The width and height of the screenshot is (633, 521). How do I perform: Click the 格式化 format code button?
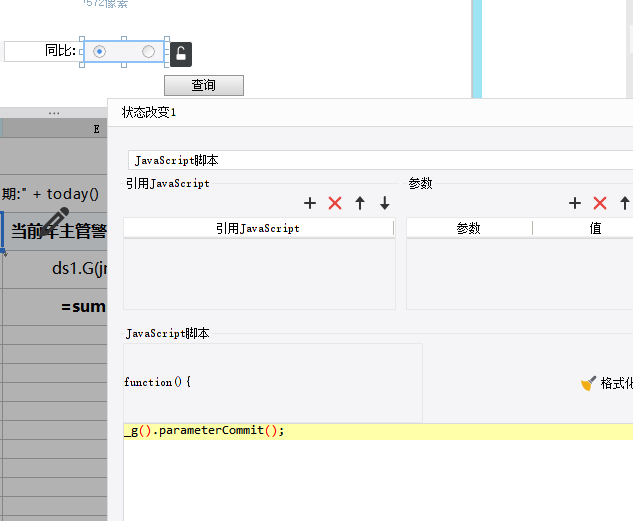click(x=606, y=383)
